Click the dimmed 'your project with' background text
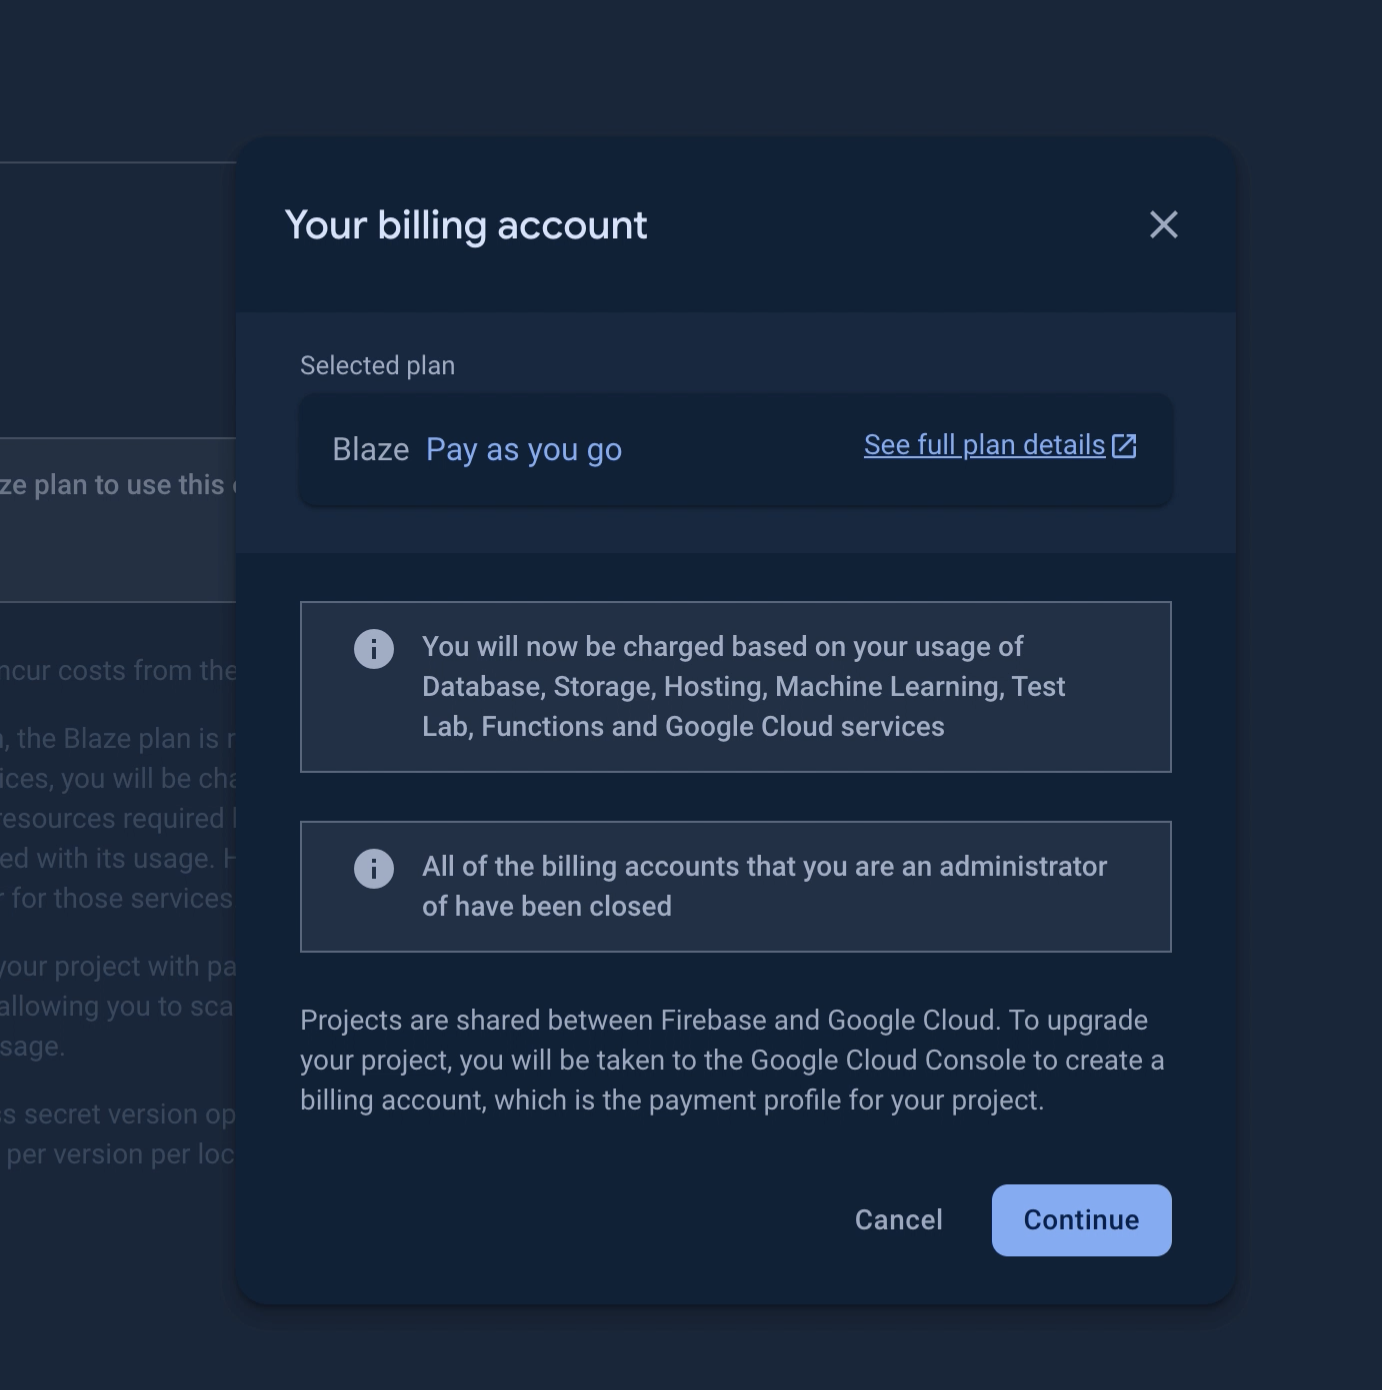This screenshot has height=1390, width=1382. (117, 967)
